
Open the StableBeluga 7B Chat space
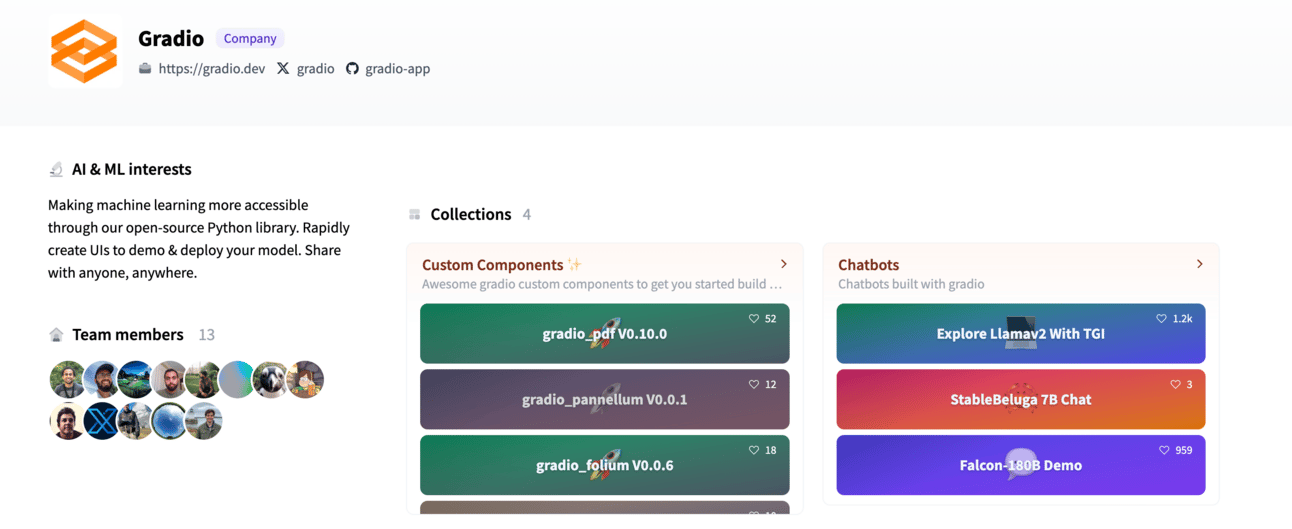click(1020, 400)
